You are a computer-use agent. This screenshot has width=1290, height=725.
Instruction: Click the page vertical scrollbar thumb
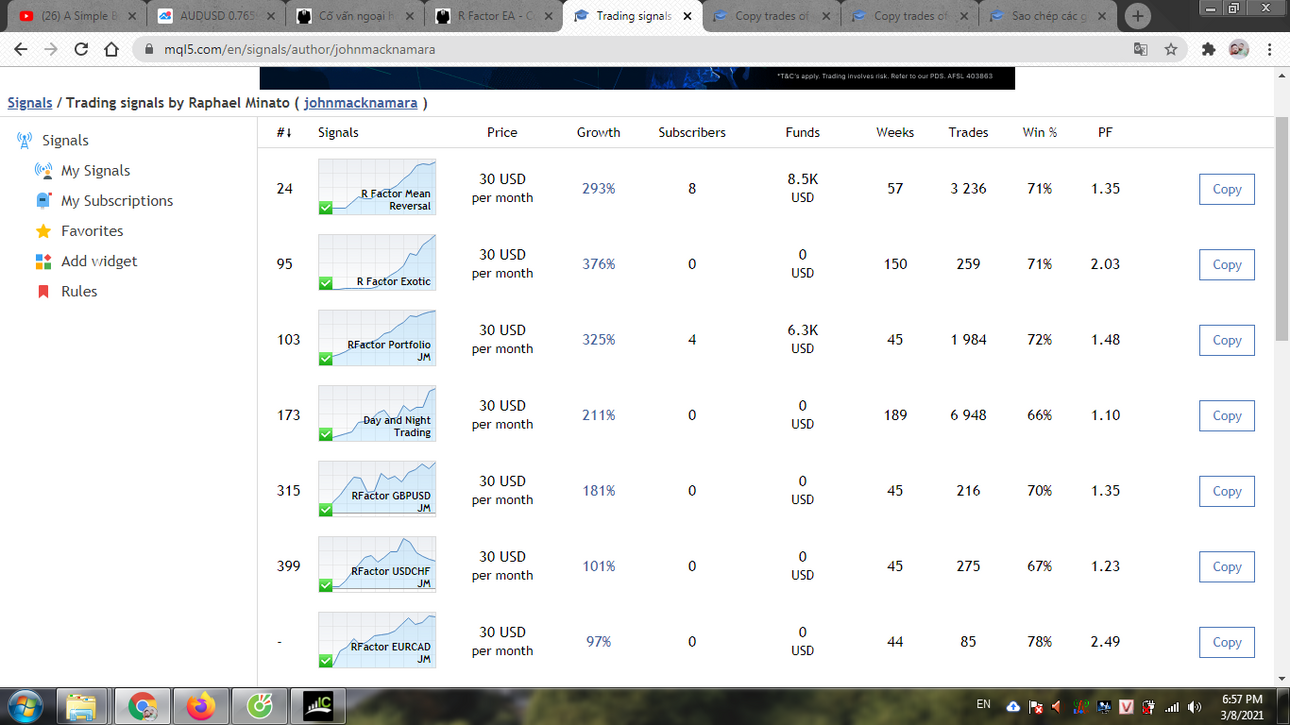[1282, 228]
